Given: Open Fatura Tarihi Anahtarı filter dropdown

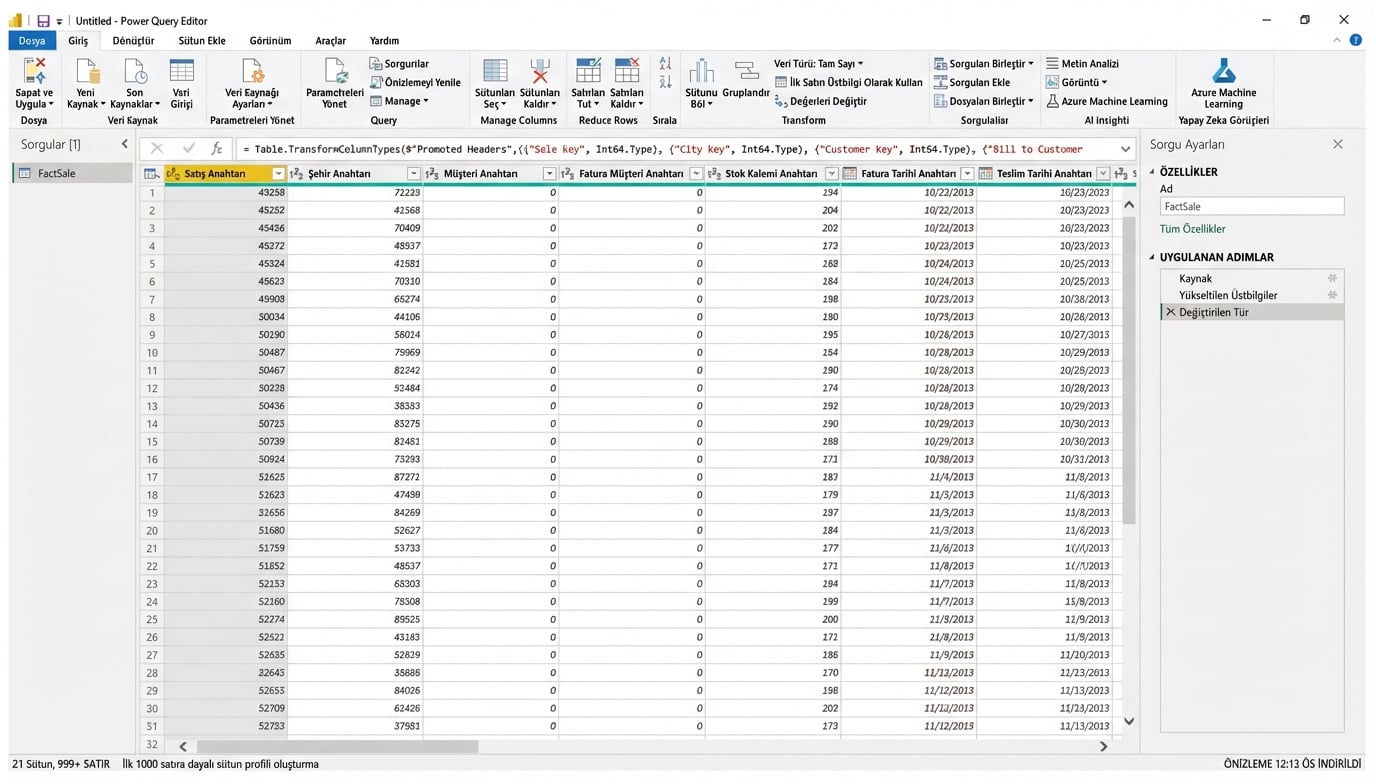Looking at the screenshot, I should click(967, 173).
